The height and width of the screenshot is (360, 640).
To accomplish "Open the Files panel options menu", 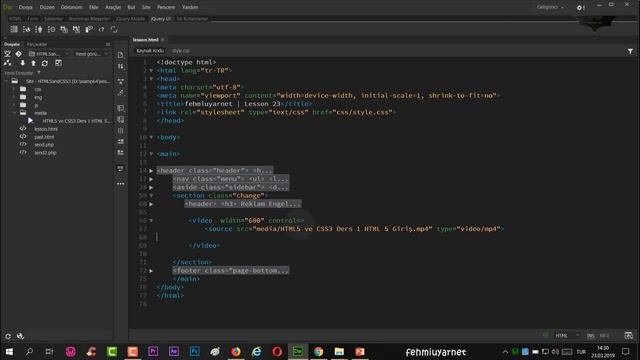I will [108, 44].
